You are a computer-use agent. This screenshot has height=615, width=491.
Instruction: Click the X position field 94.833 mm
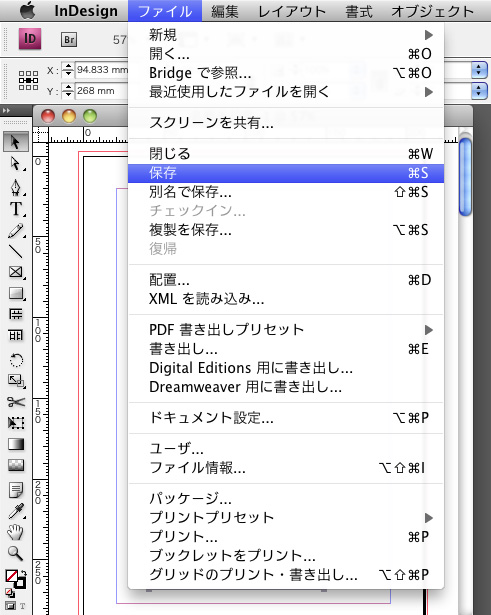102,70
